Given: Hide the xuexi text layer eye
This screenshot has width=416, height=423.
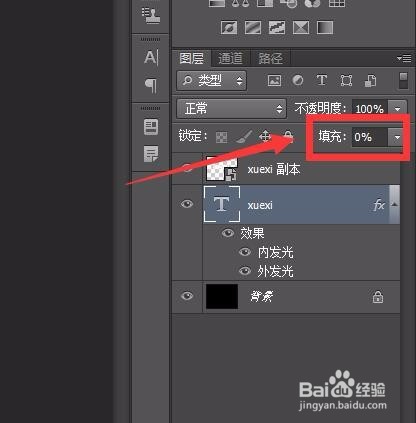Looking at the screenshot, I should 187,204.
